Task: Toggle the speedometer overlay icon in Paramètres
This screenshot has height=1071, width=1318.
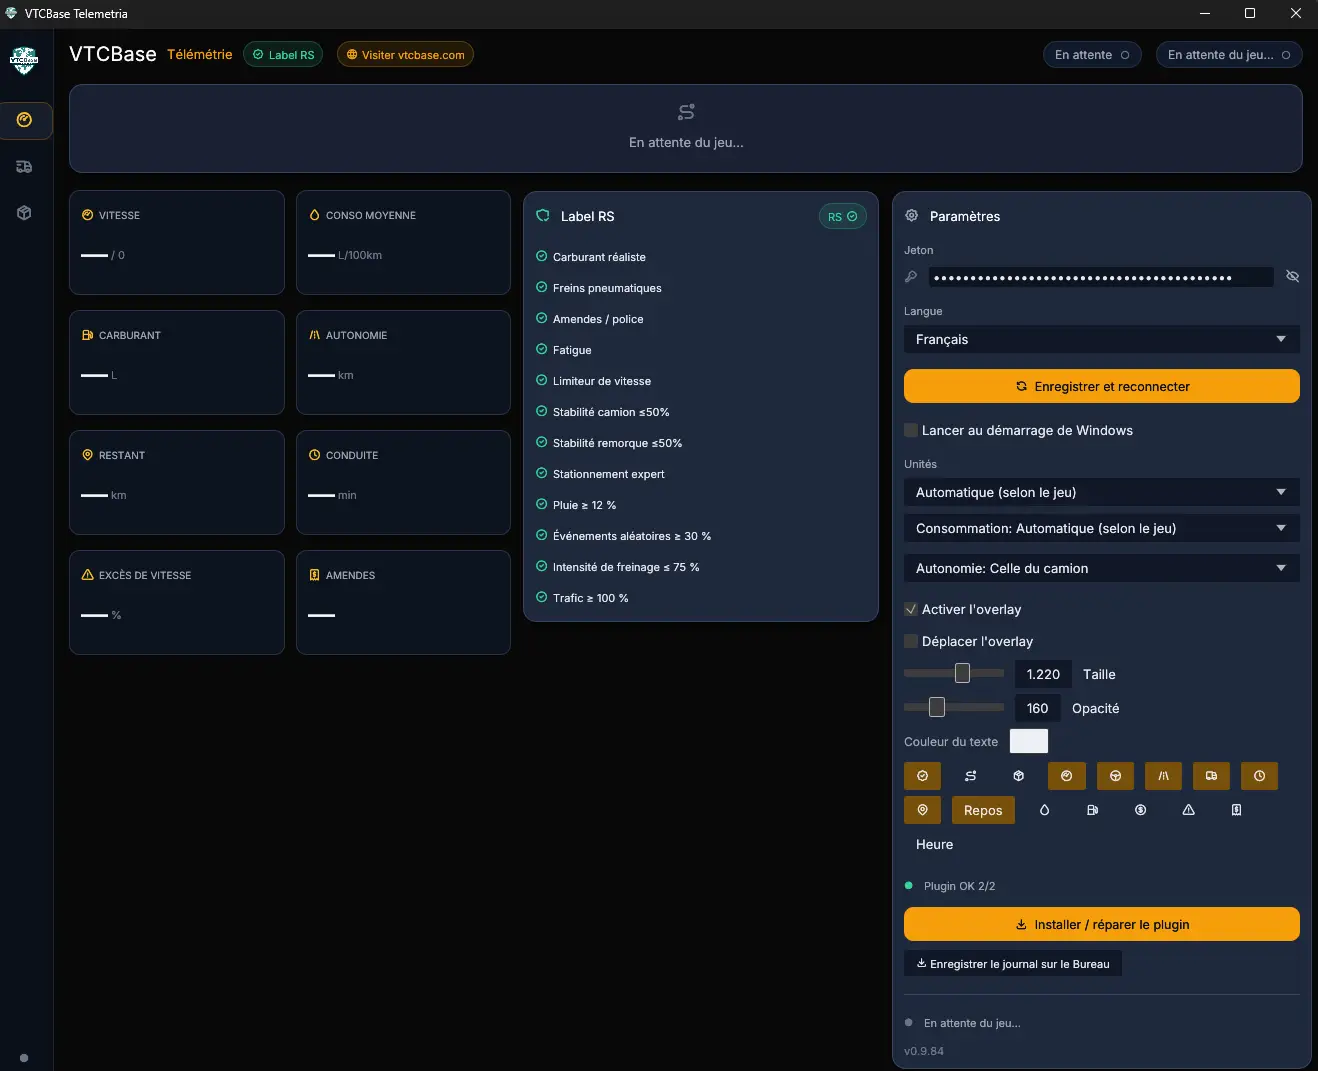Action: click(1066, 776)
